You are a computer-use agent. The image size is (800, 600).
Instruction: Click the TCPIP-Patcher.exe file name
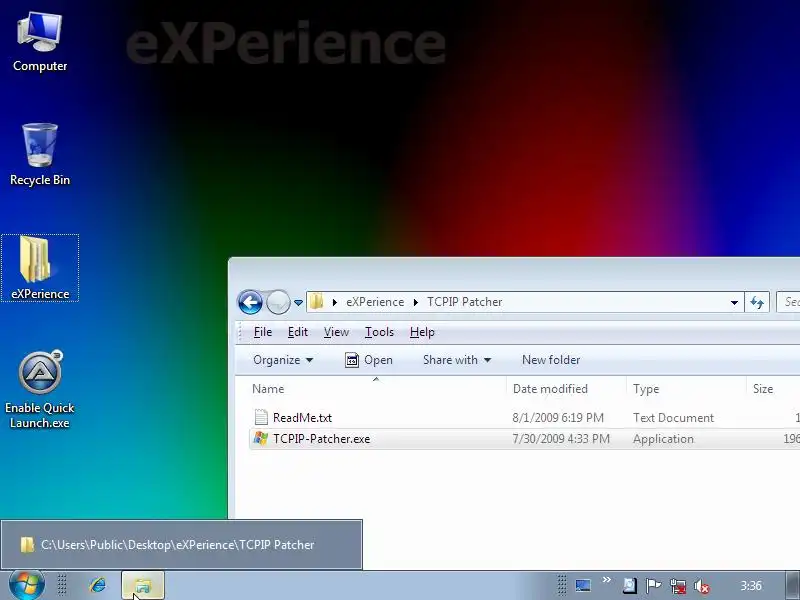click(x=321, y=439)
